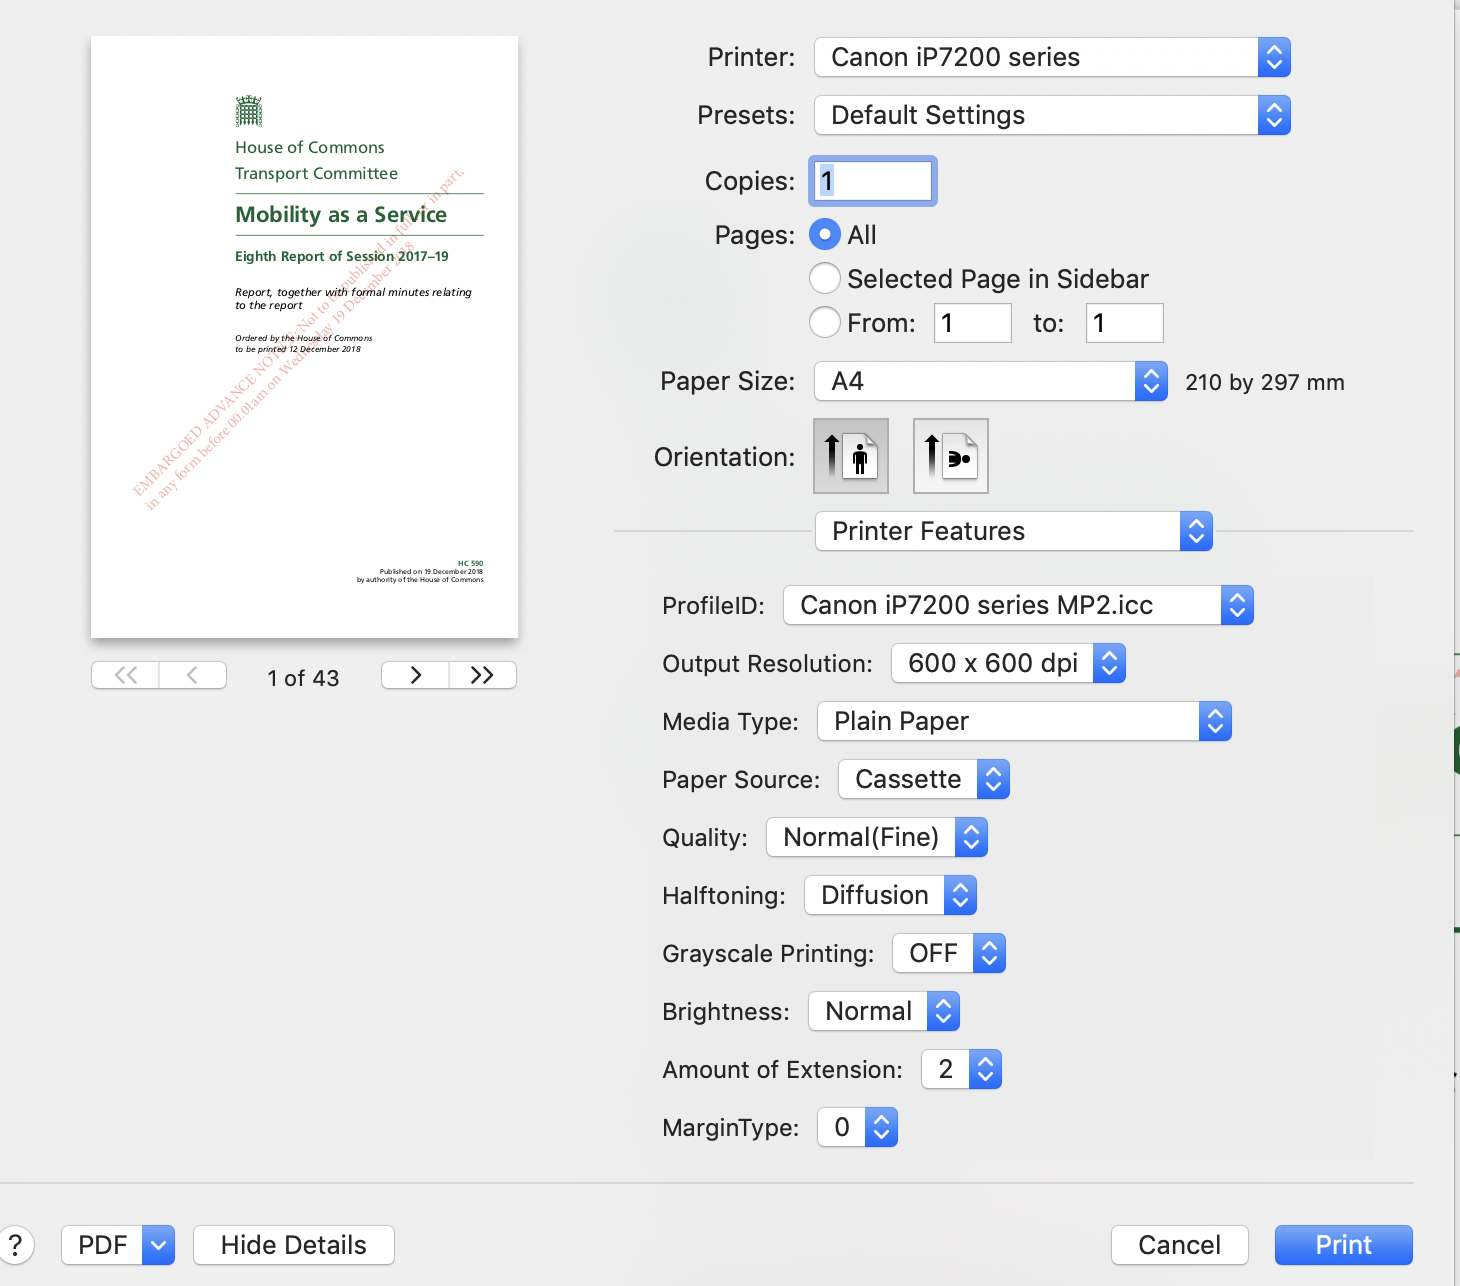This screenshot has height=1286, width=1460.
Task: Click the Copies input field
Action: (873, 181)
